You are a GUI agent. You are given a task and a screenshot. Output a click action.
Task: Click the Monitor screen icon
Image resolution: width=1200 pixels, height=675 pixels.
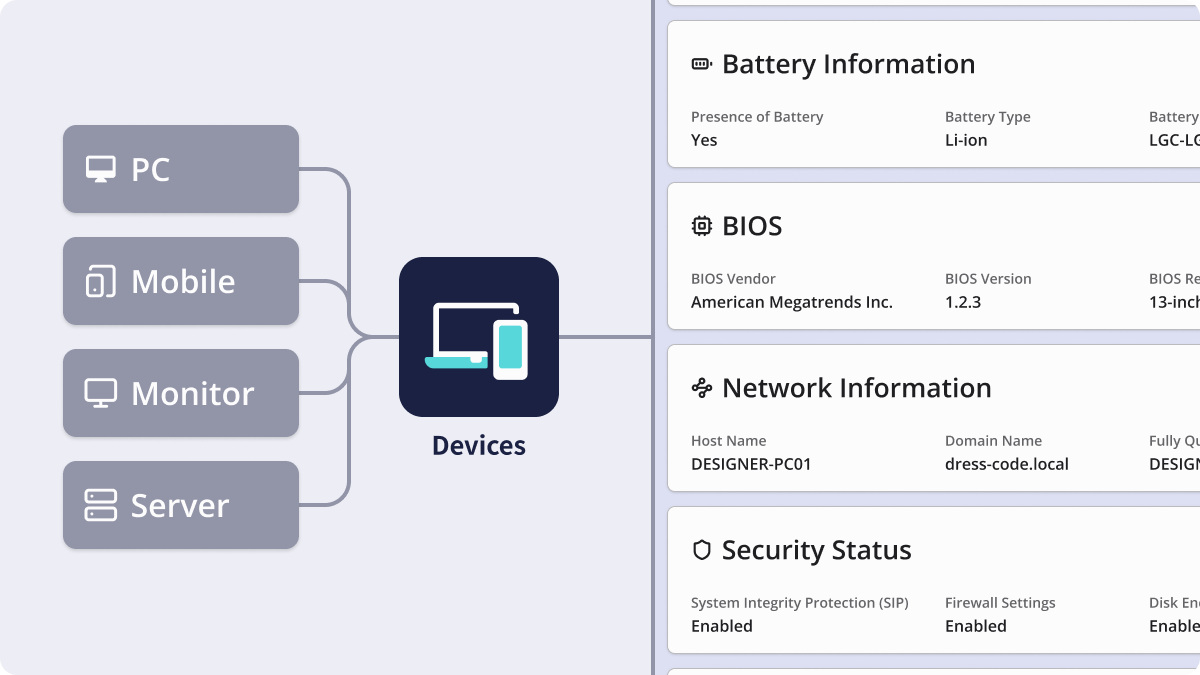(x=100, y=393)
